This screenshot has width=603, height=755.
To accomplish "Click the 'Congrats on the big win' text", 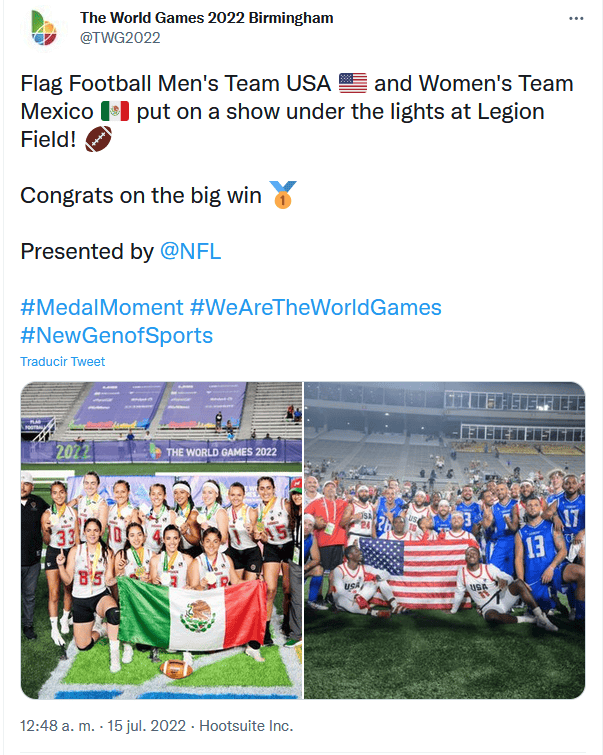I will click(140, 195).
